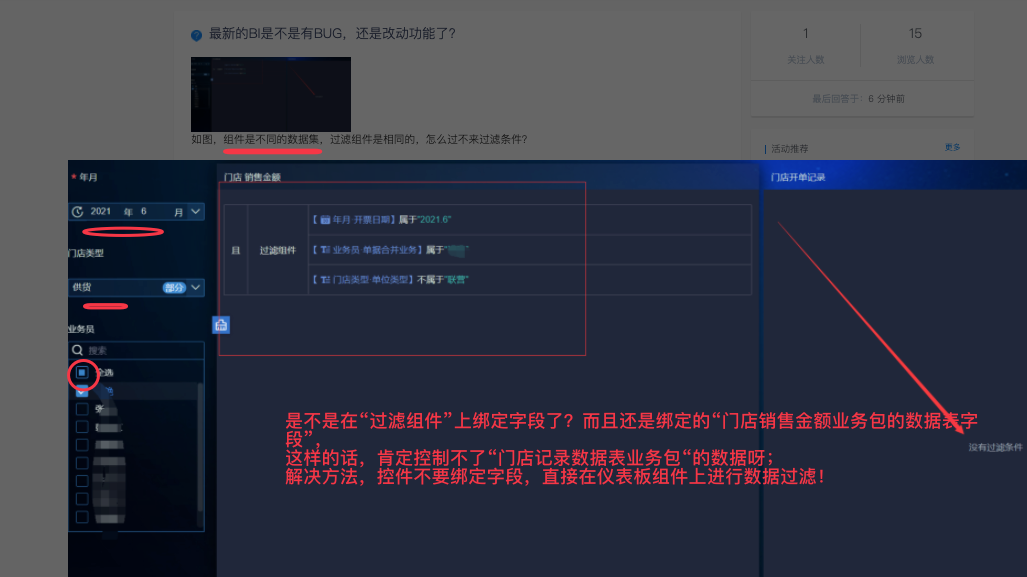Click the calendar icon in the 年月·开票日期 filter
This screenshot has width=1027, height=577.
(325, 220)
